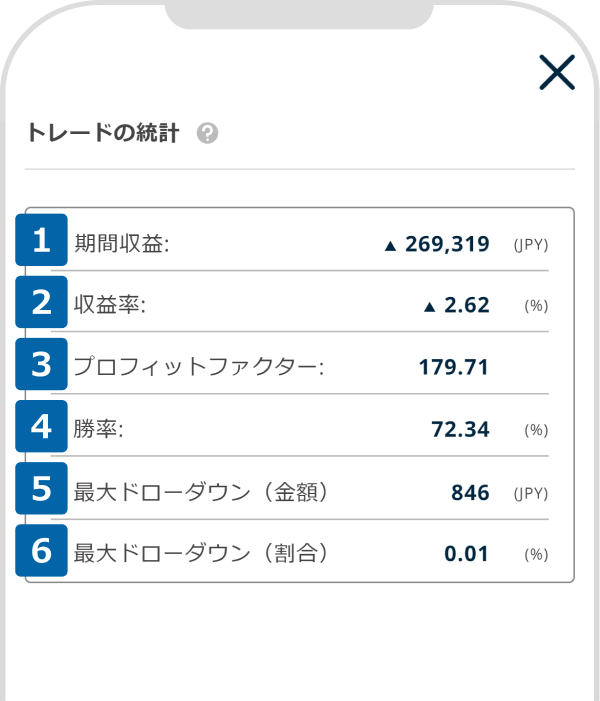Close the trade statistics panel
The width and height of the screenshot is (600, 701).
(556, 73)
